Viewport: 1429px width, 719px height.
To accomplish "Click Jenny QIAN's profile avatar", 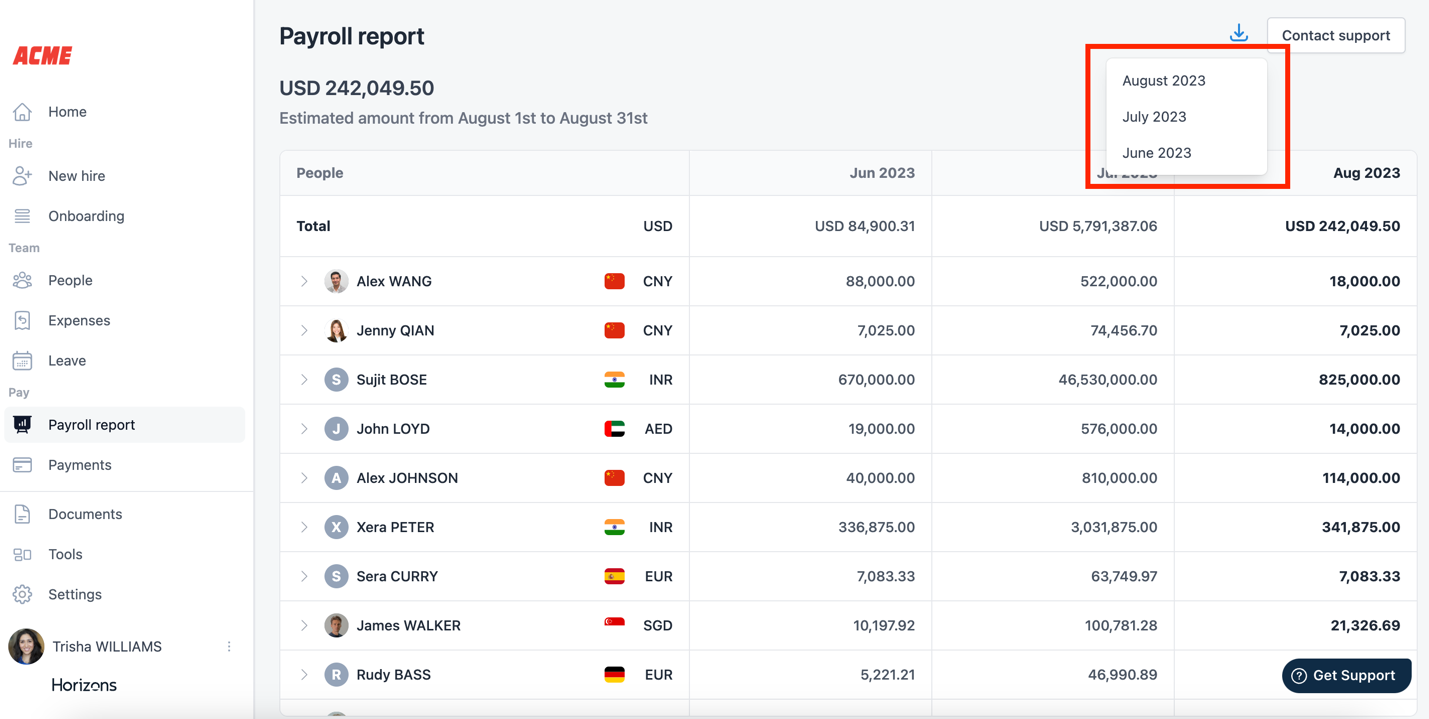I will pyautogui.click(x=336, y=331).
